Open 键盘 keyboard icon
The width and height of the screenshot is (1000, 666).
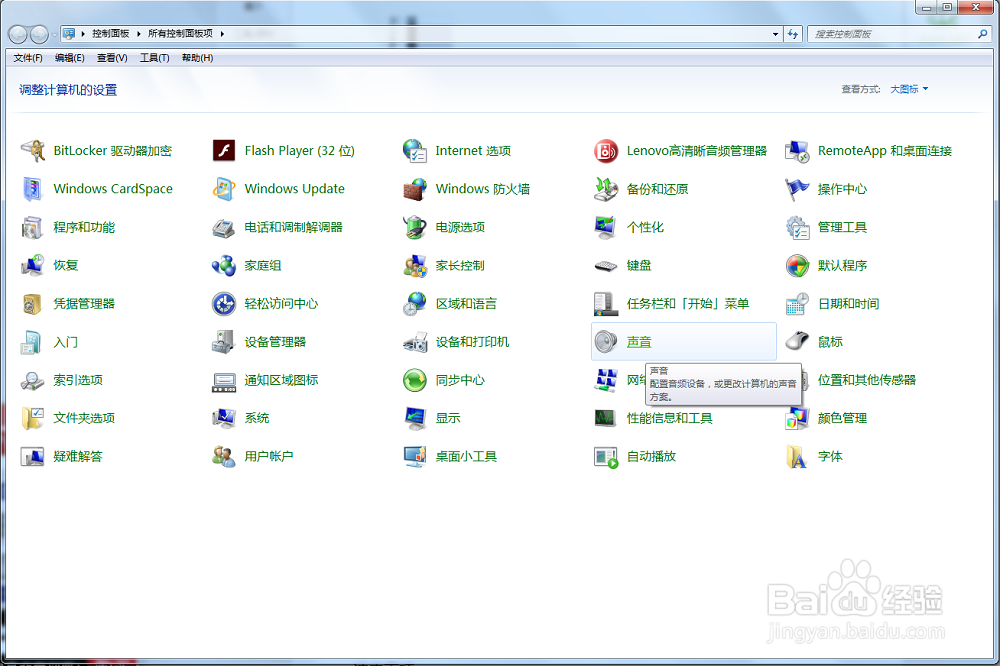[606, 266]
